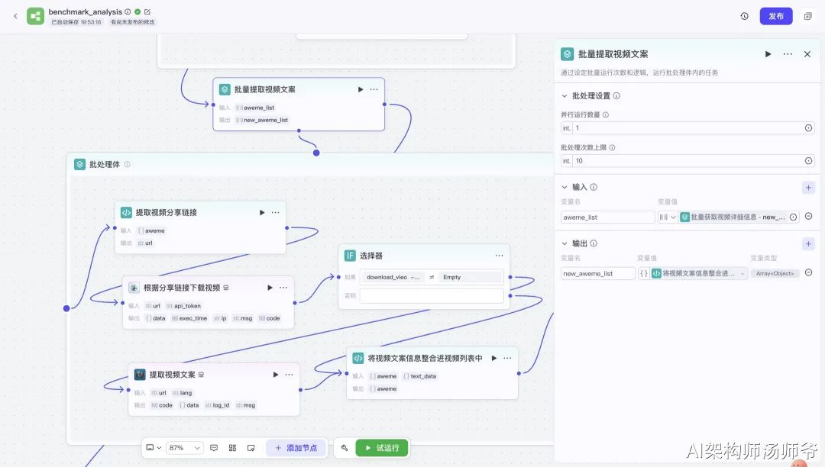The width and height of the screenshot is (825, 468).
Task: Open more menu of 选择器 node
Action: coord(499,255)
